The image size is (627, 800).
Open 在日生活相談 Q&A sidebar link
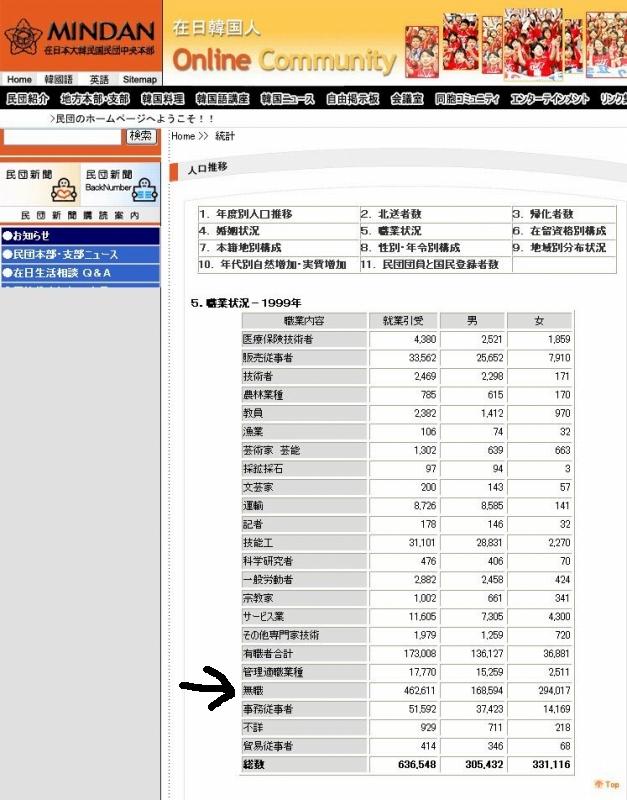56,272
